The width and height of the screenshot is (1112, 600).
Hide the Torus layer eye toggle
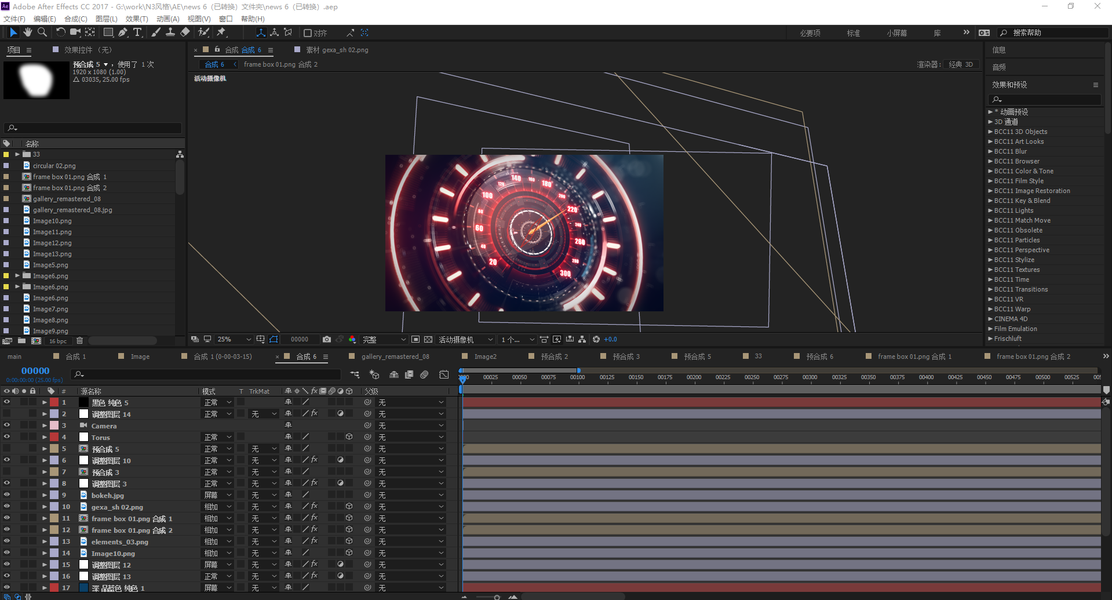(x=7, y=437)
